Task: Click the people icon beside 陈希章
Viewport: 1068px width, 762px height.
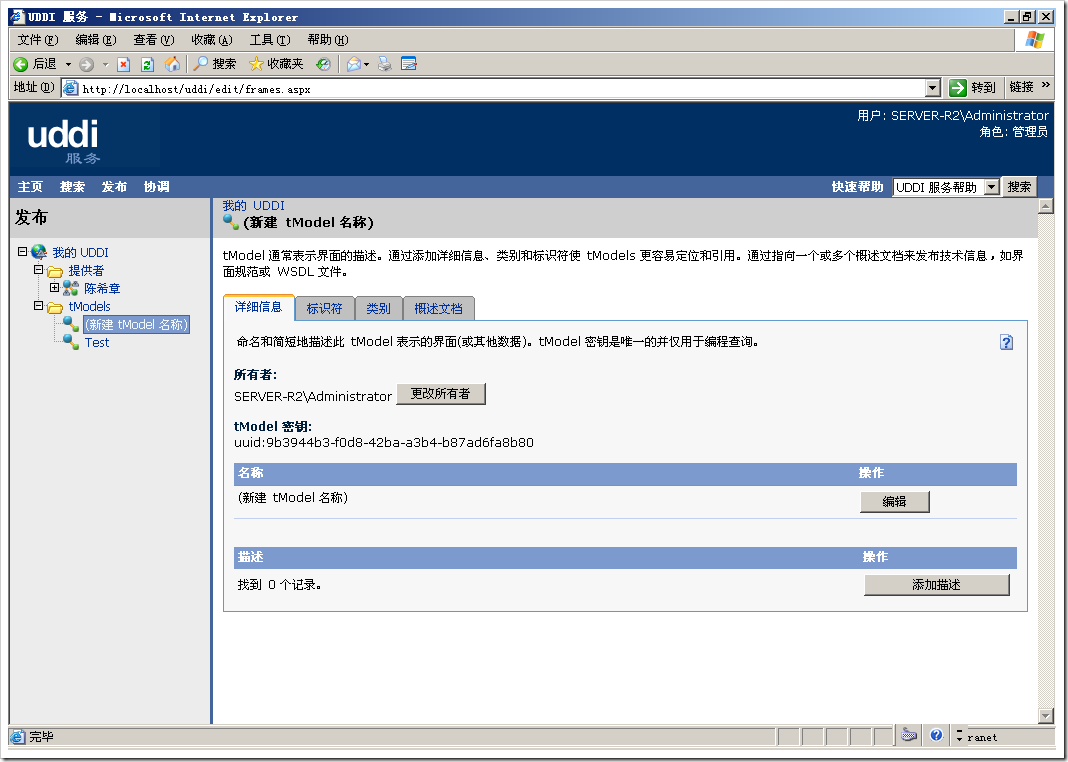Action: pyautogui.click(x=71, y=288)
